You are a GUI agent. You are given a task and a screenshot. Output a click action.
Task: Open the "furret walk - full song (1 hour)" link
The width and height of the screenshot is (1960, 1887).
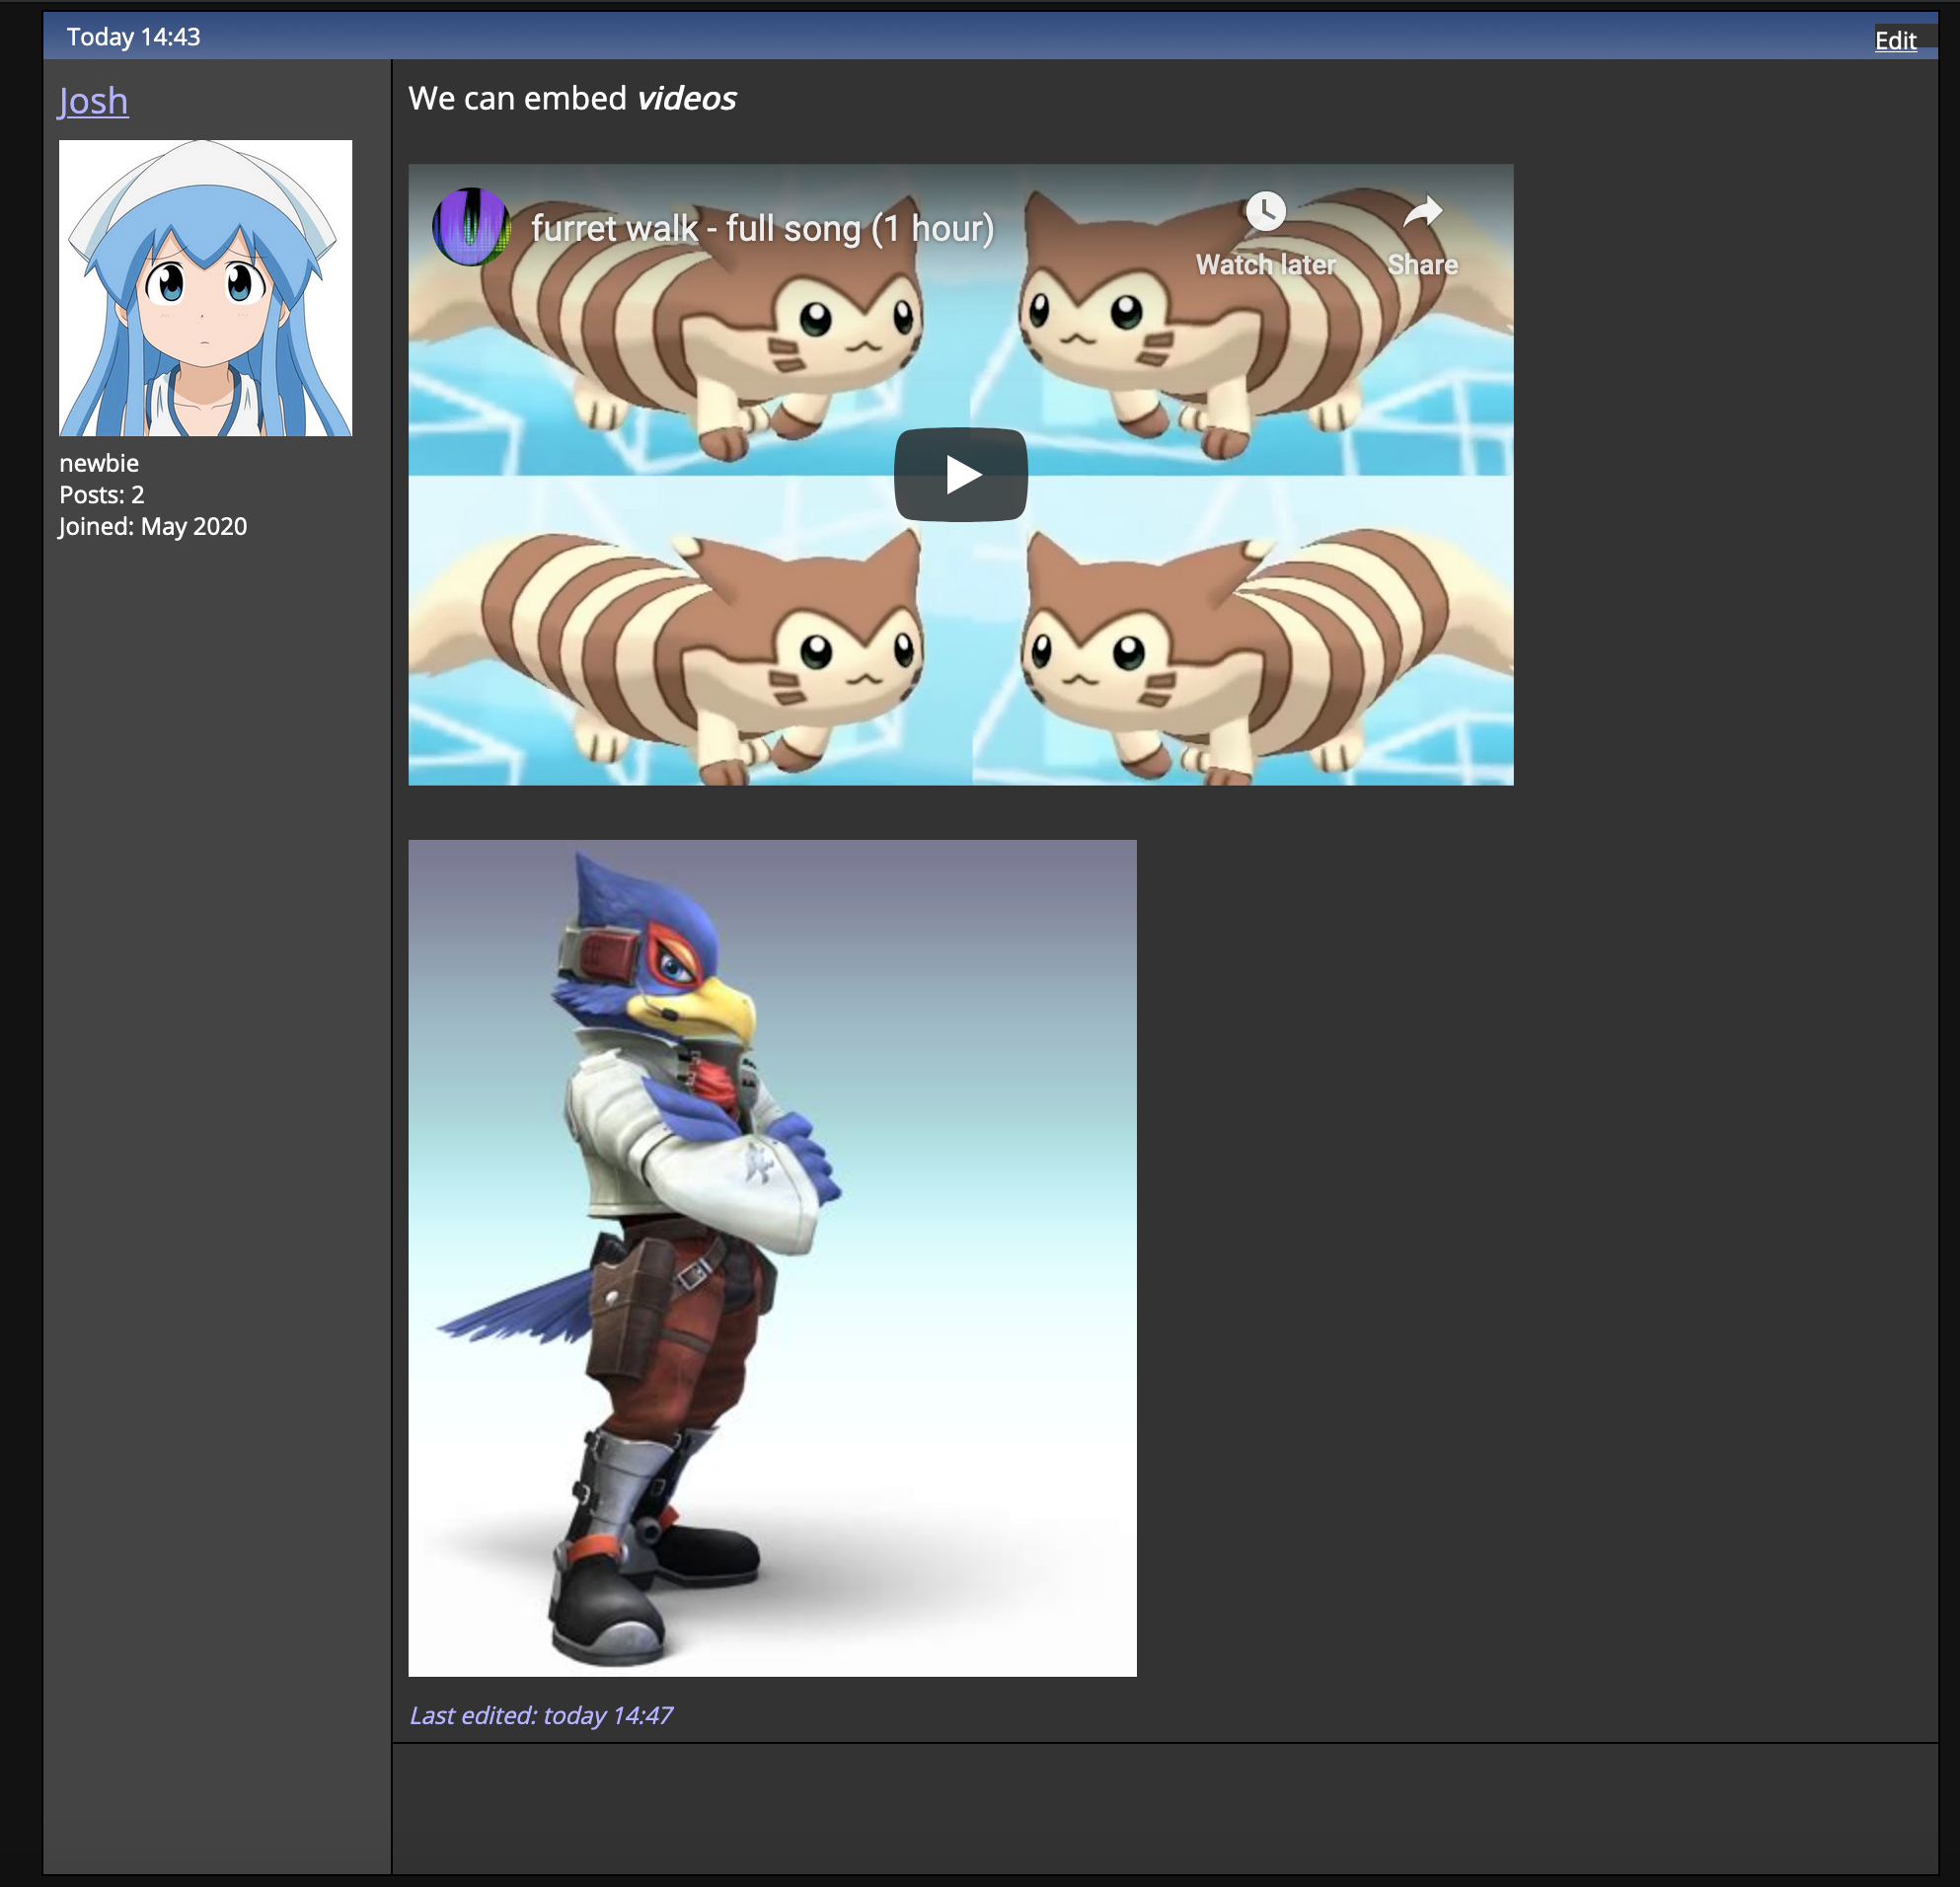tap(762, 228)
